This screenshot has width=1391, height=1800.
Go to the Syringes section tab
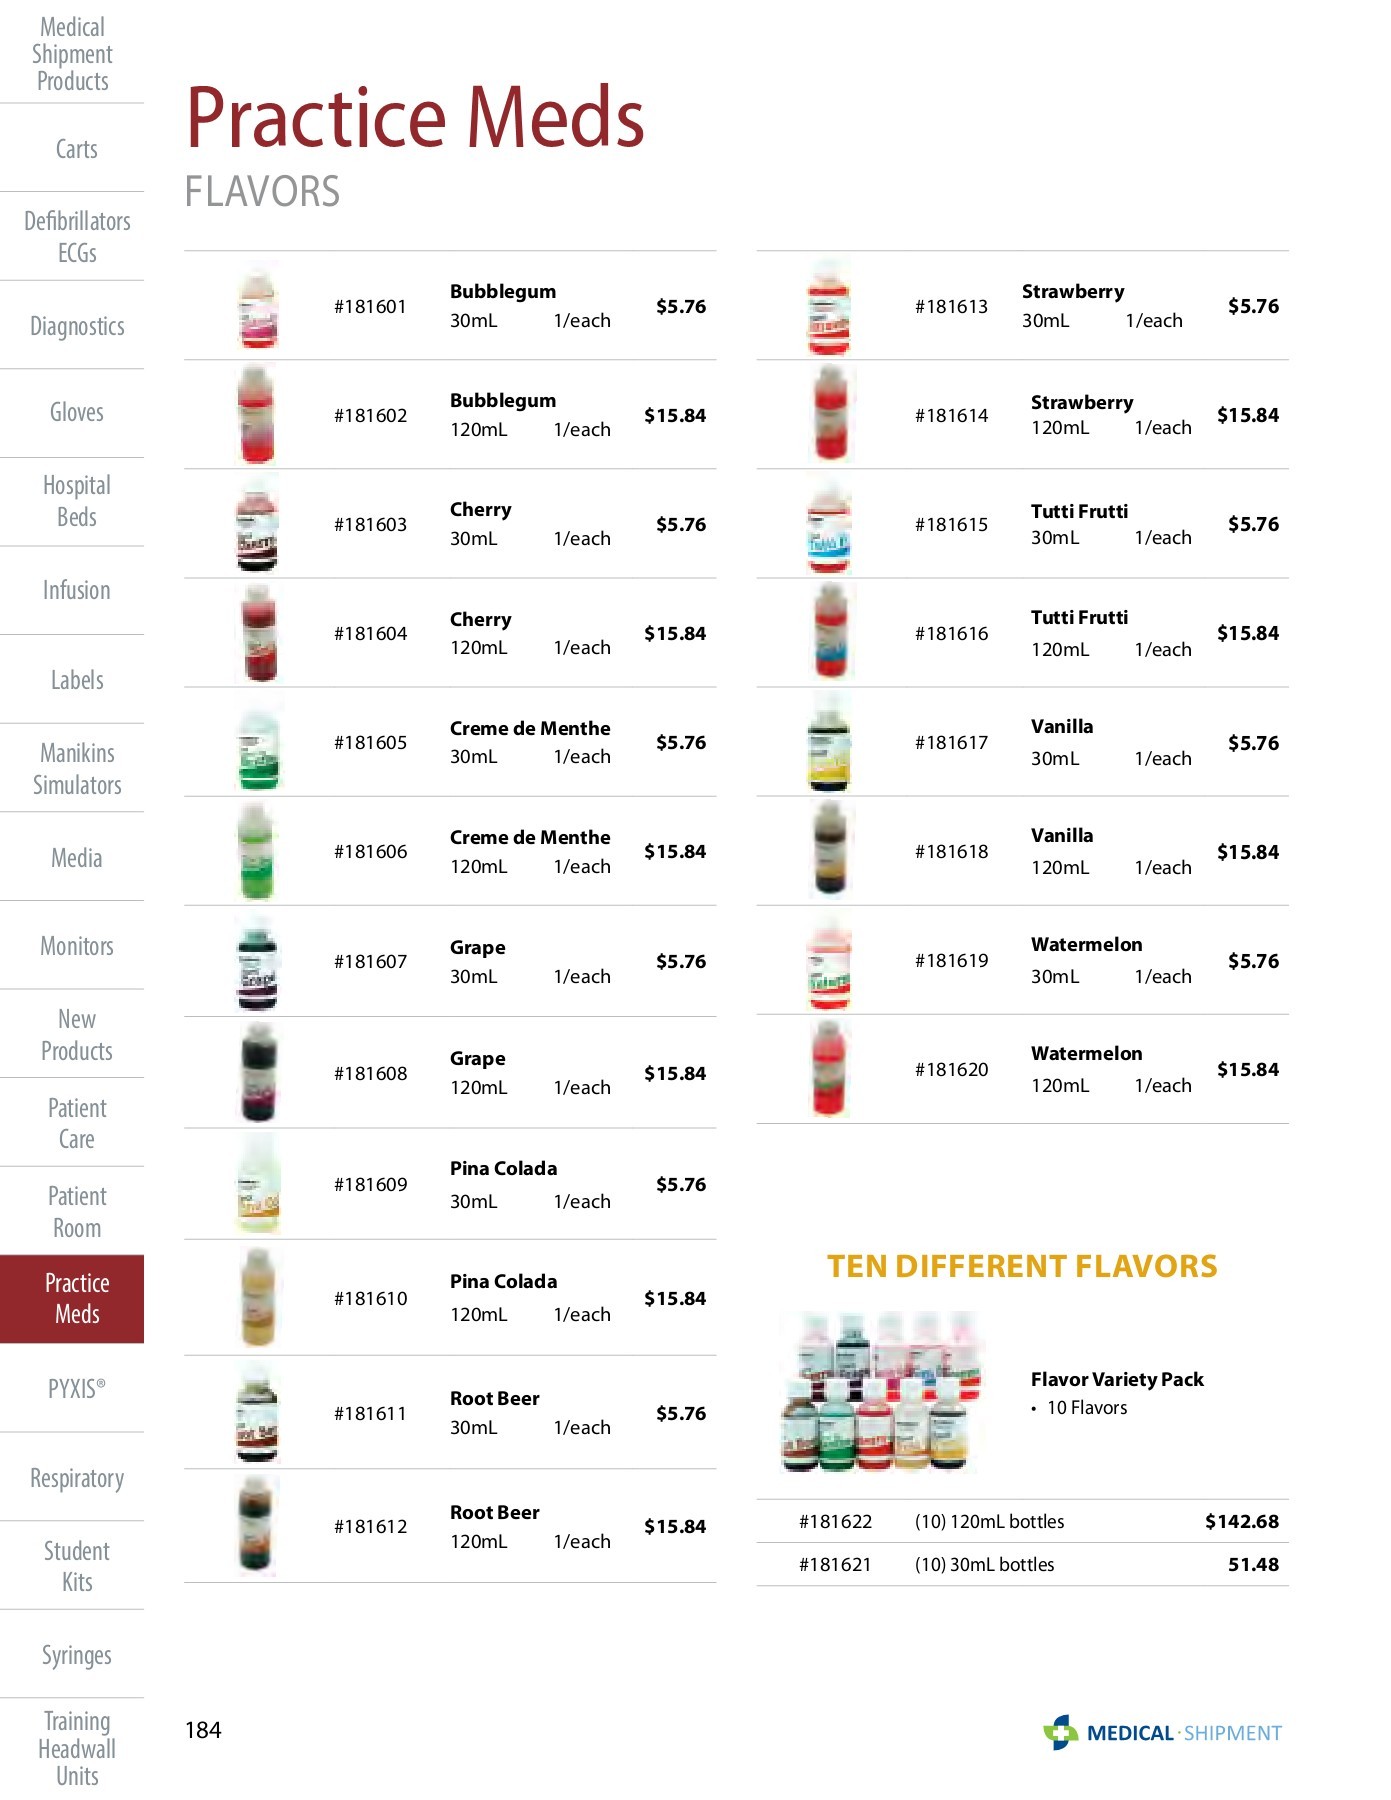pos(76,1655)
